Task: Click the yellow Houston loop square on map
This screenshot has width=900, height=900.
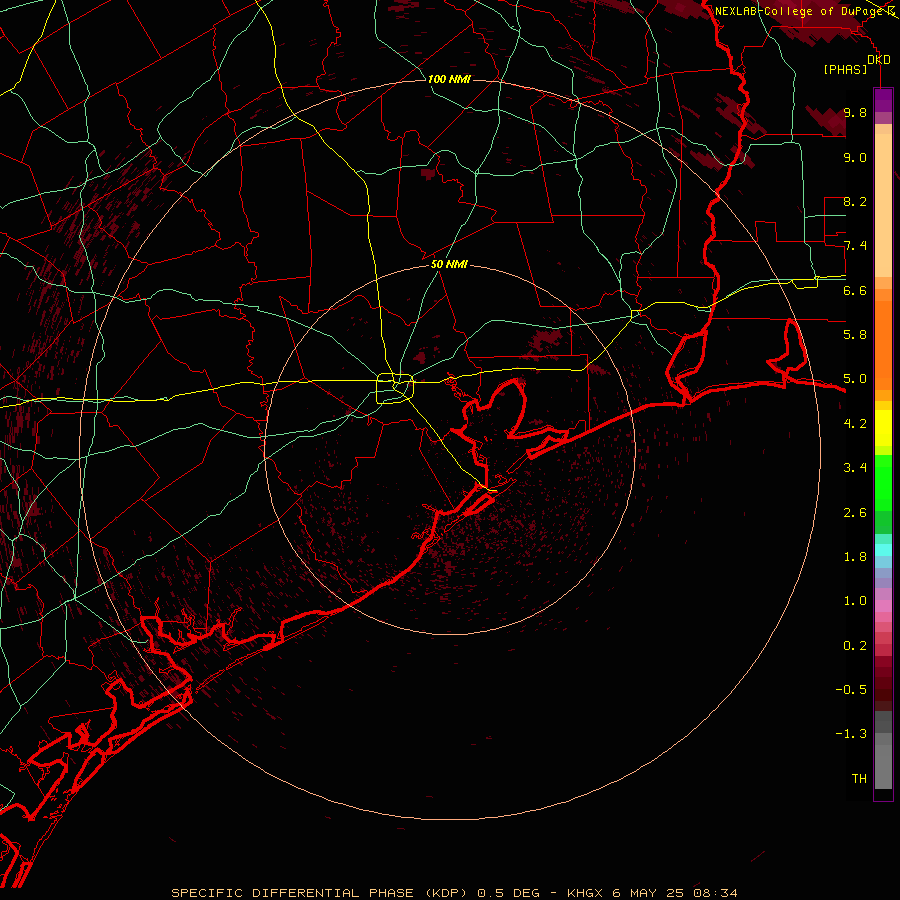Action: pos(395,388)
